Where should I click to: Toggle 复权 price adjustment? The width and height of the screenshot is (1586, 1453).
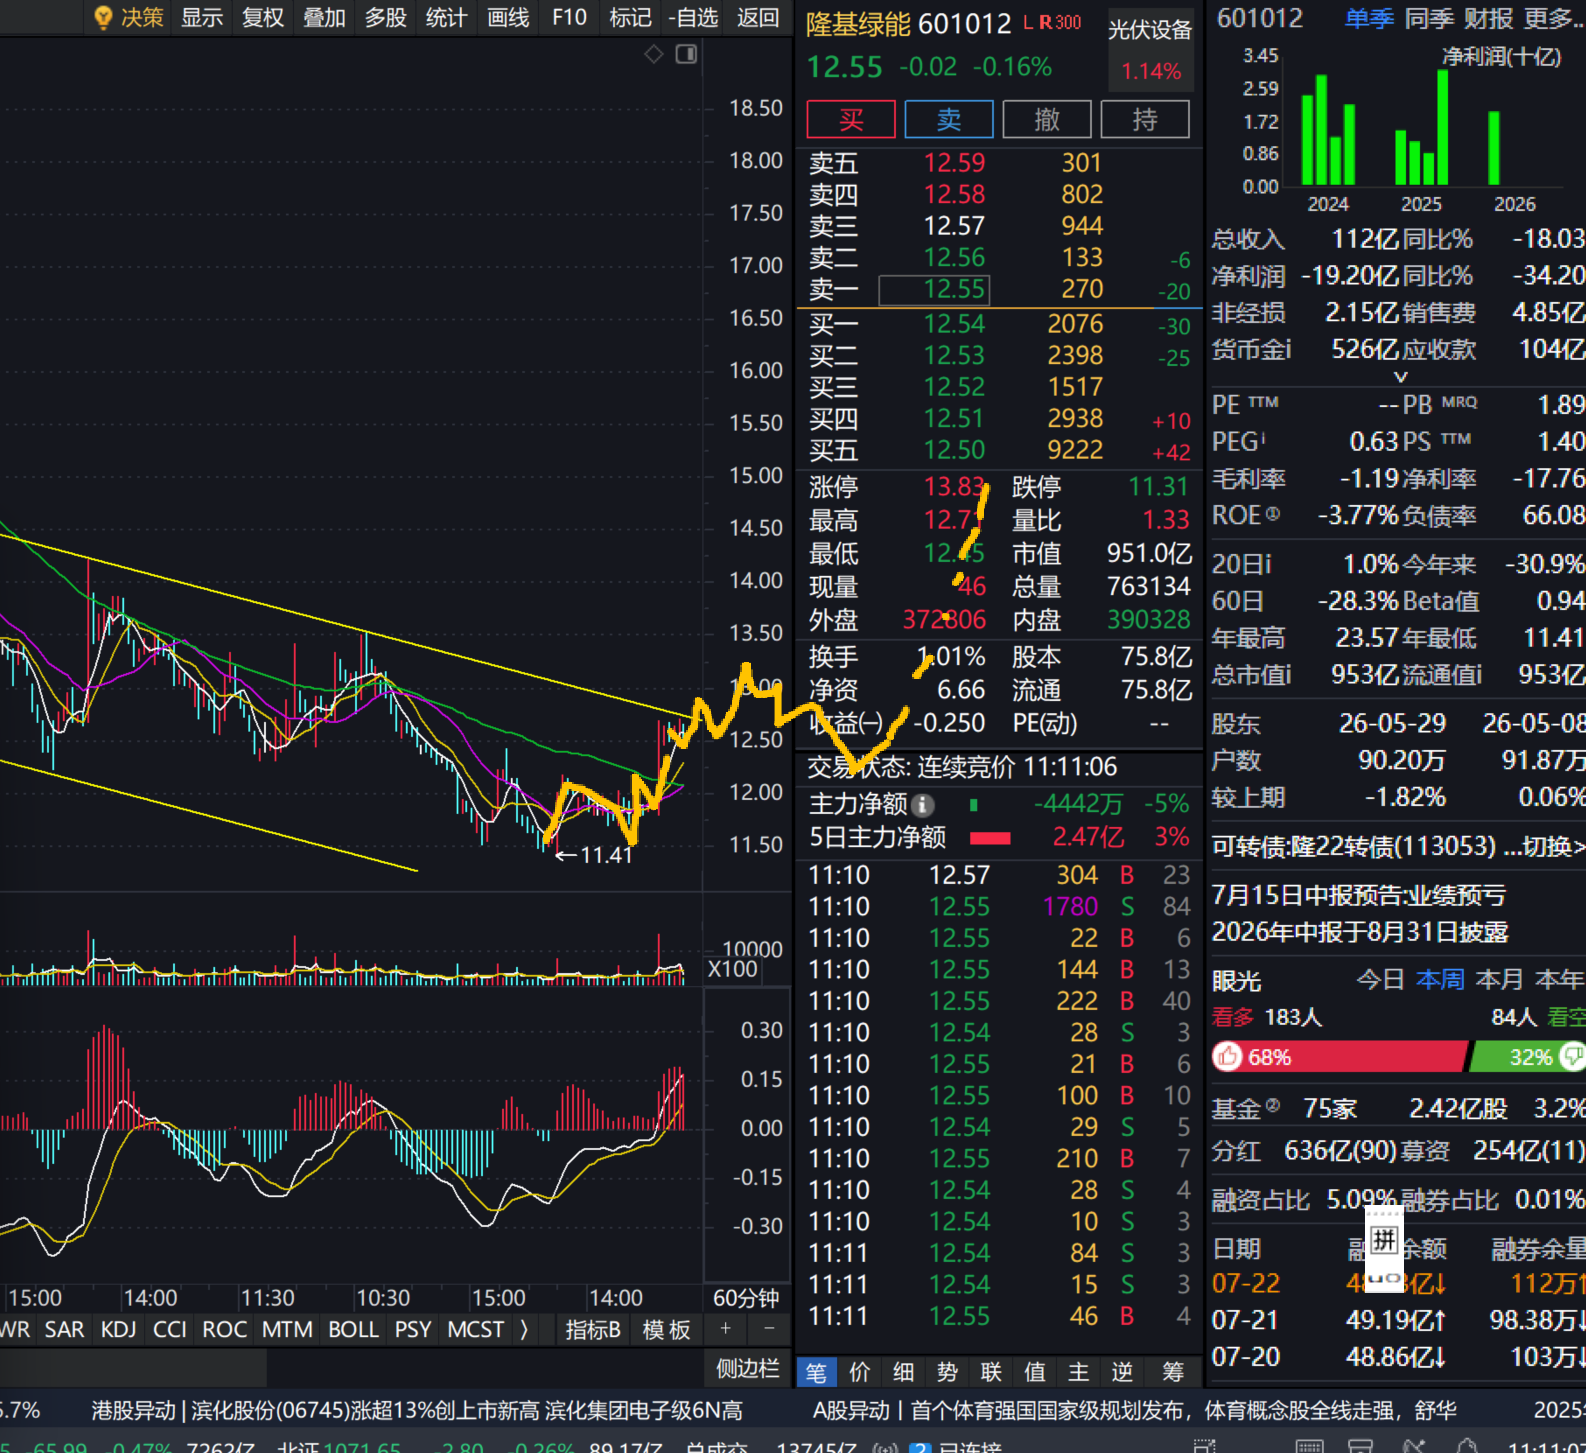(263, 17)
